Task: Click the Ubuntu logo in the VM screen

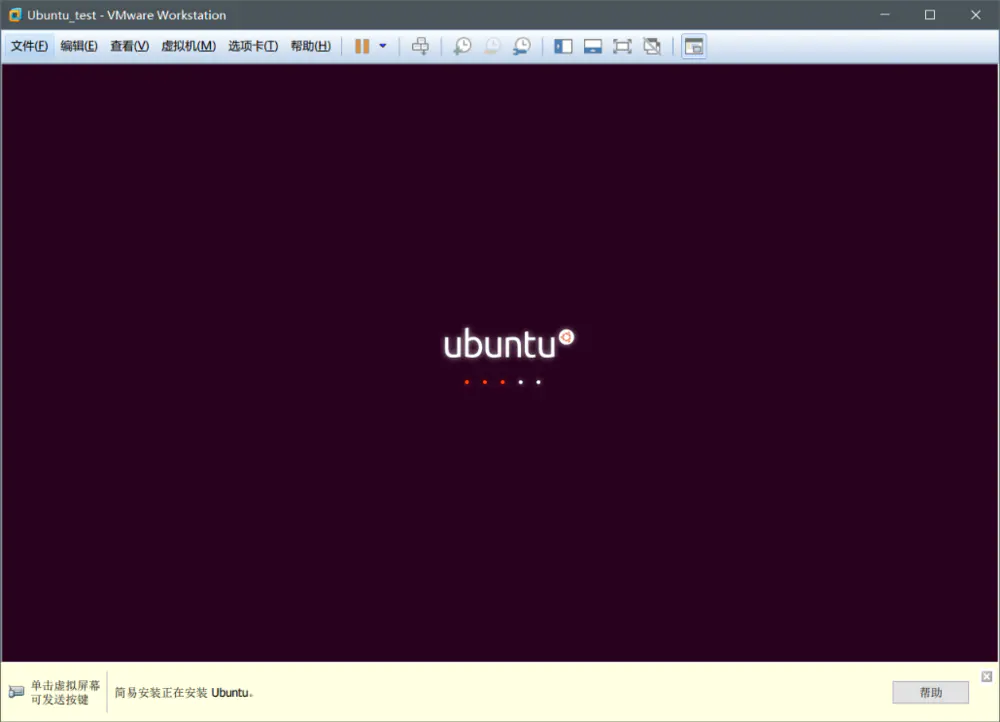Action: 509,344
